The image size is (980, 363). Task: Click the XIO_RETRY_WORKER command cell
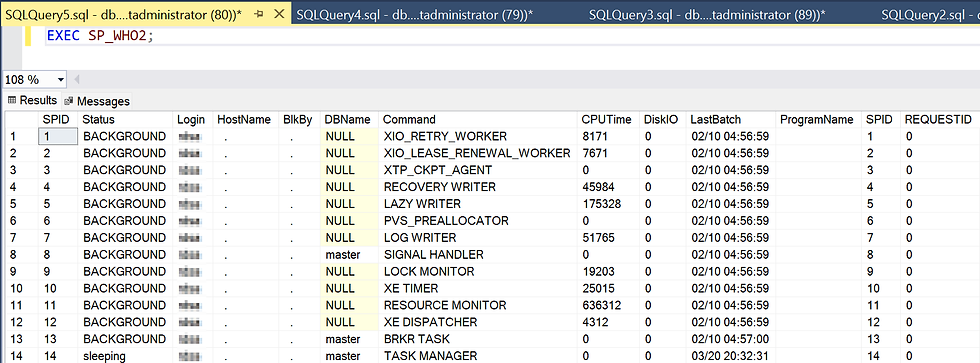tap(478, 136)
